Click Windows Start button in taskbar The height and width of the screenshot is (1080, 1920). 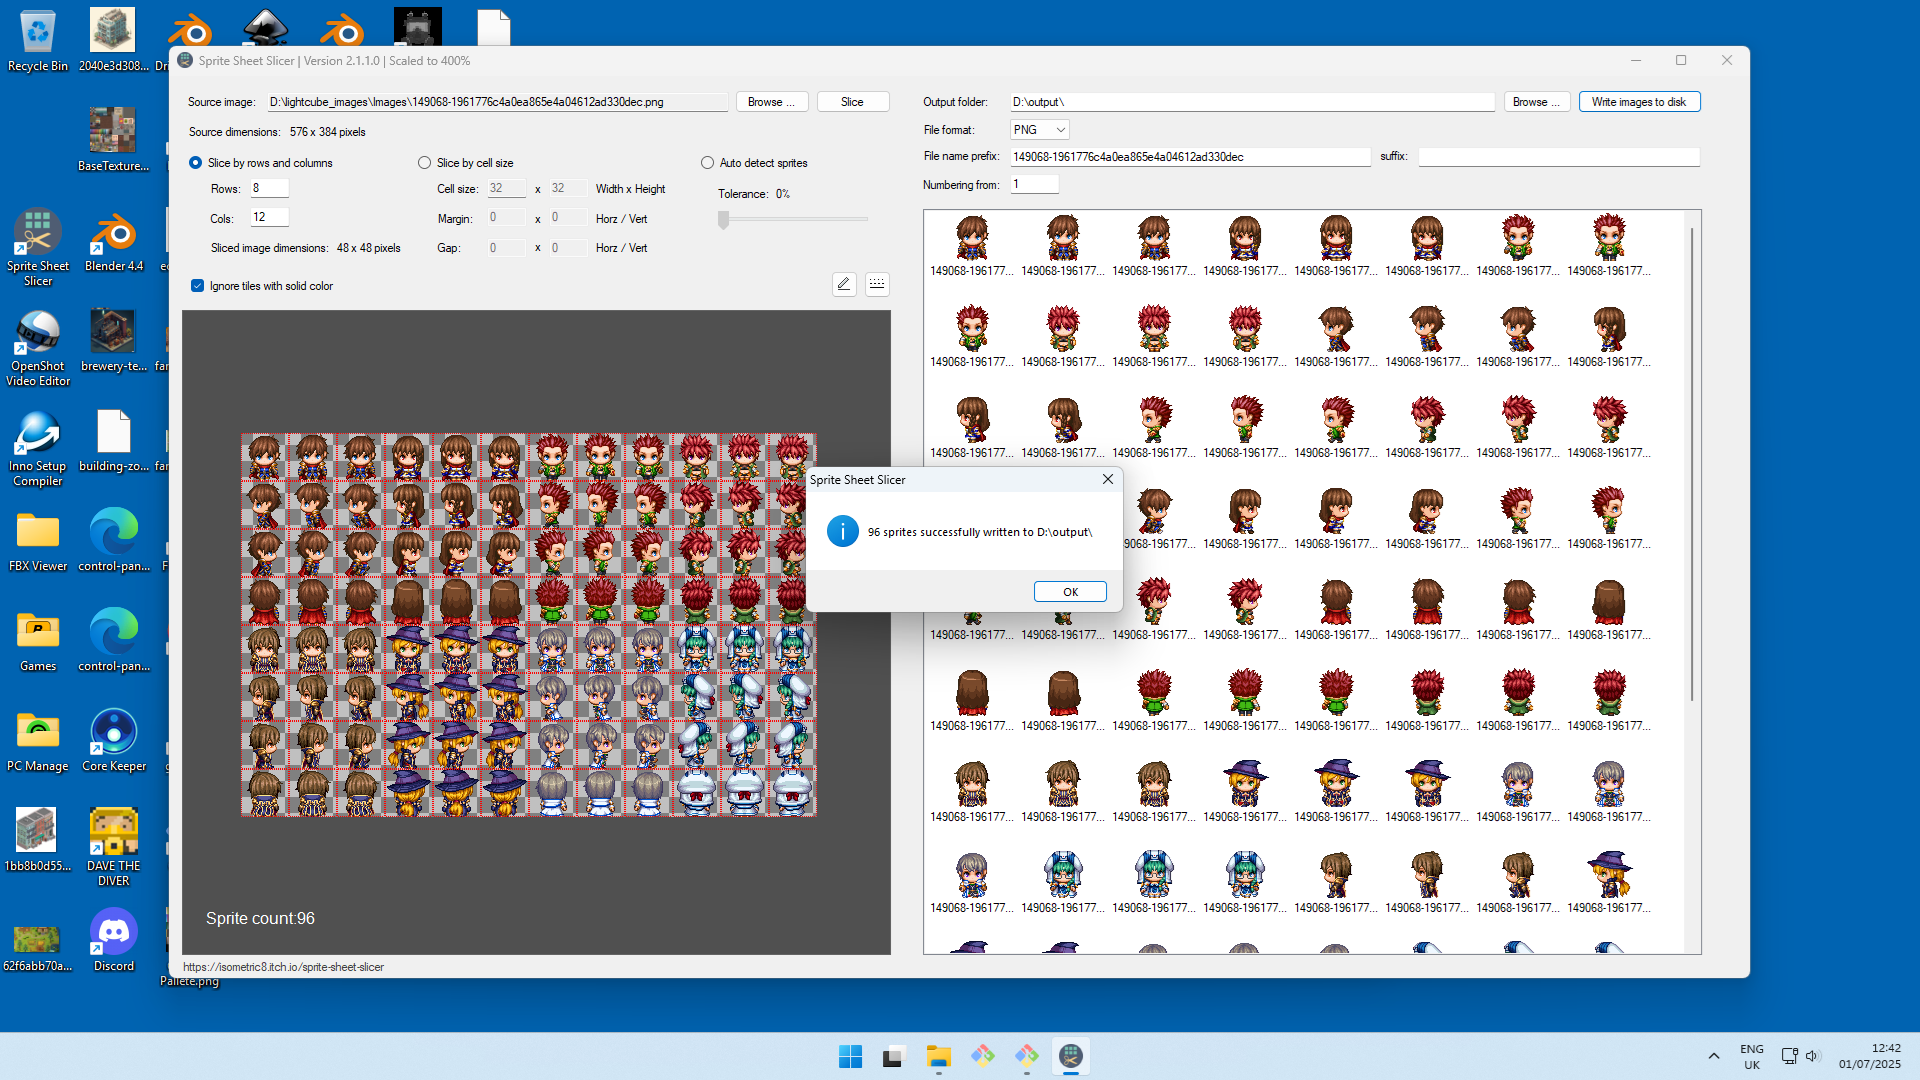(851, 1056)
